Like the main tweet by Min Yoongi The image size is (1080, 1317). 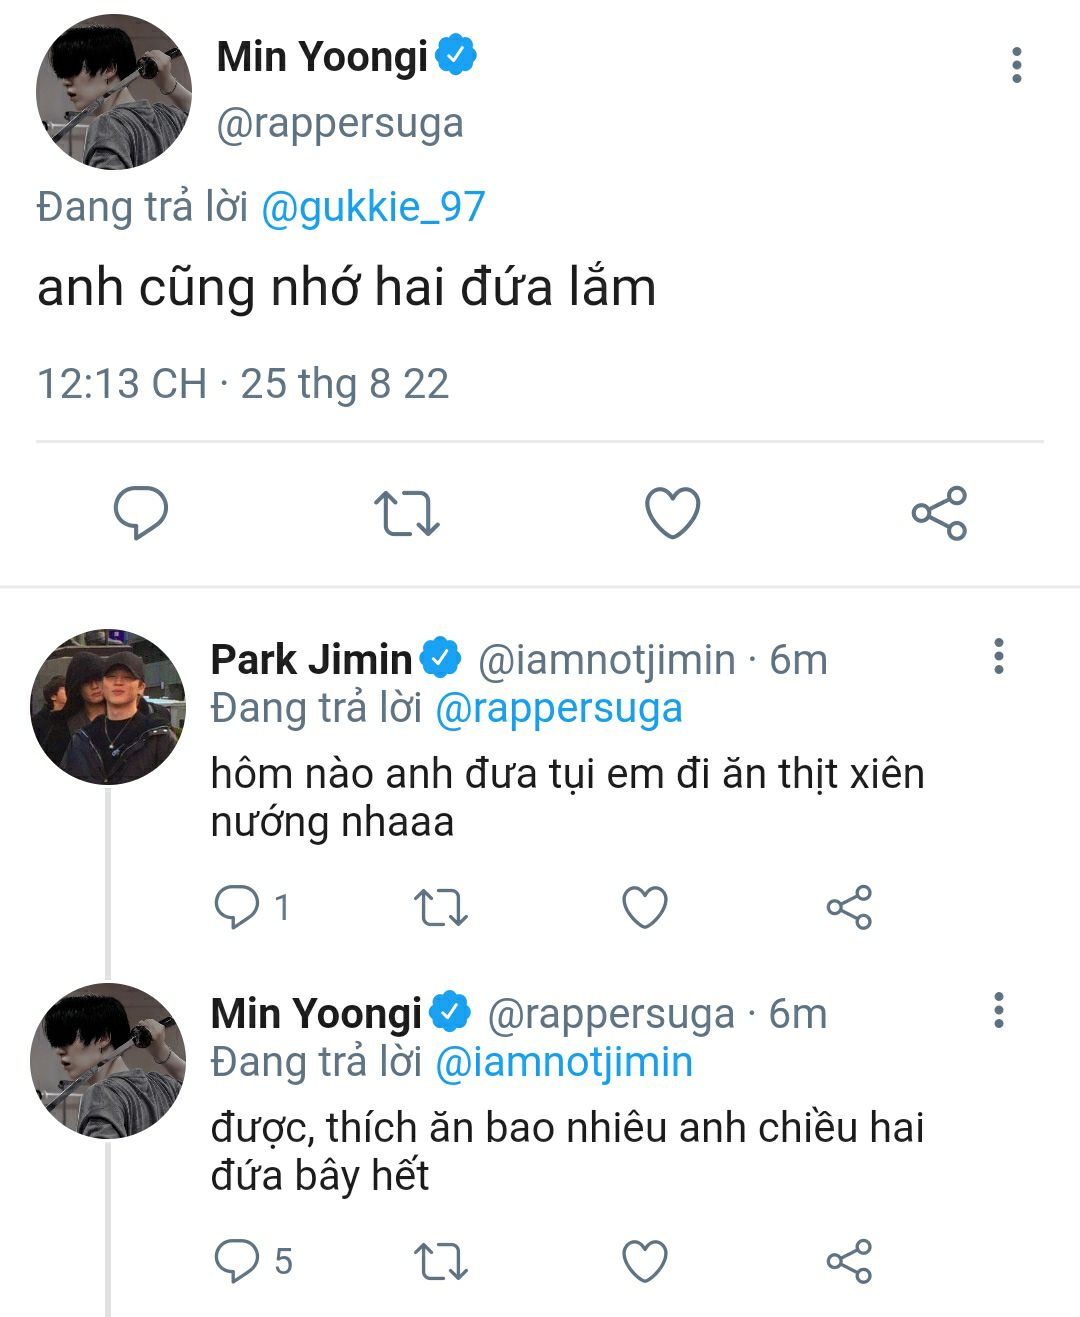pyautogui.click(x=672, y=513)
